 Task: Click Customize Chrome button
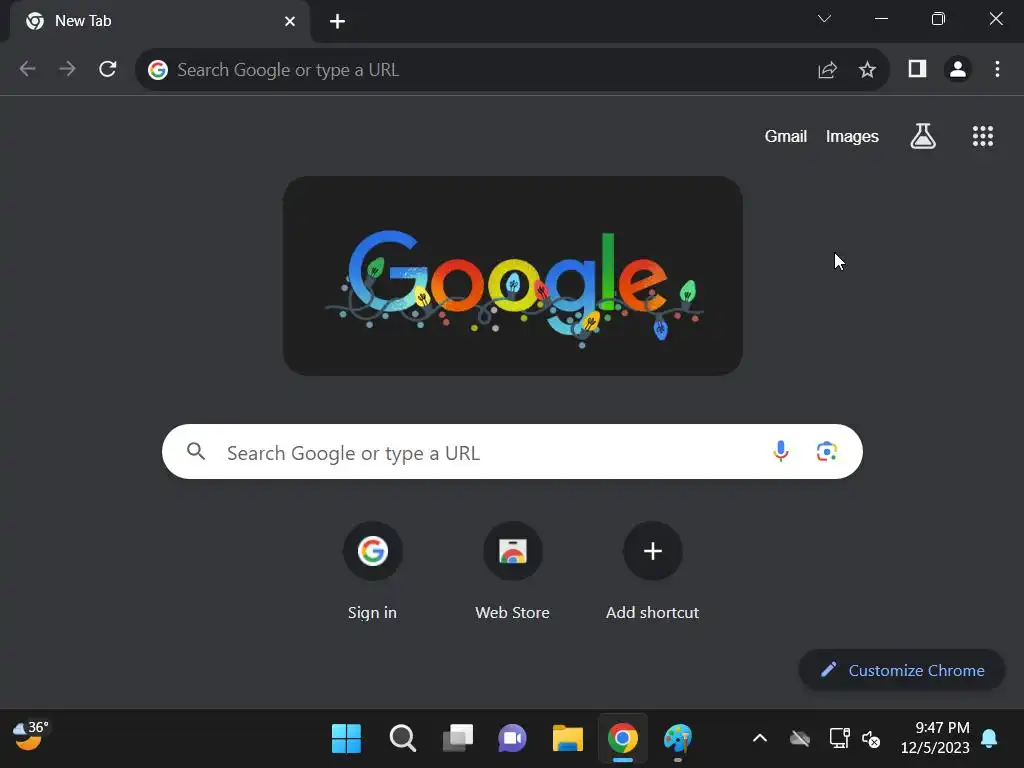click(x=902, y=670)
